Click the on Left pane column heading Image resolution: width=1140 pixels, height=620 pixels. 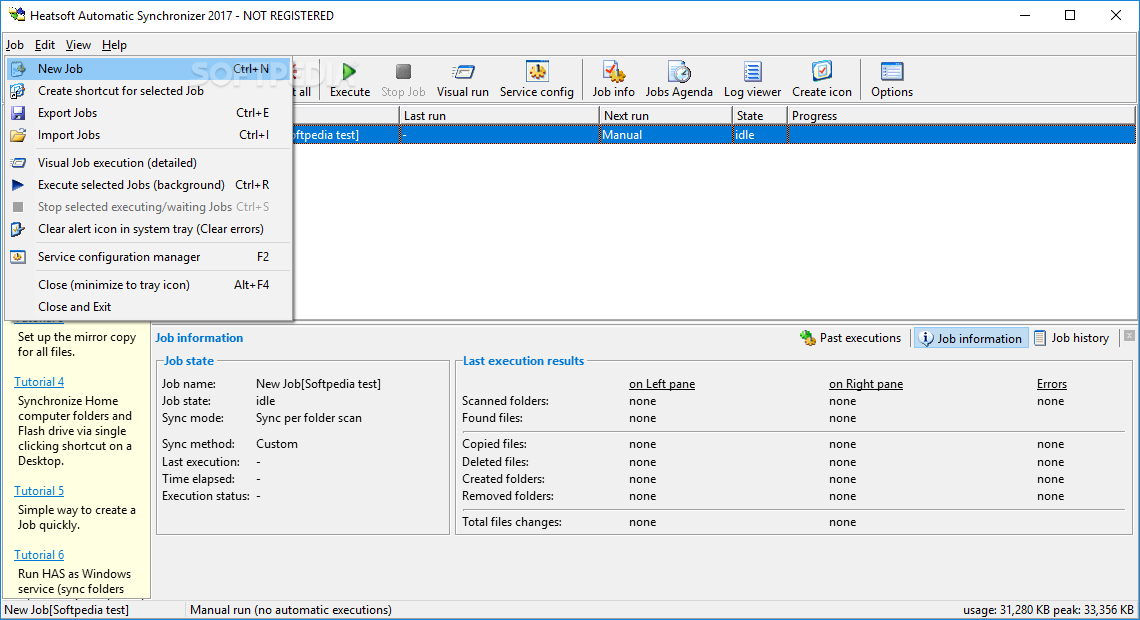[662, 384]
